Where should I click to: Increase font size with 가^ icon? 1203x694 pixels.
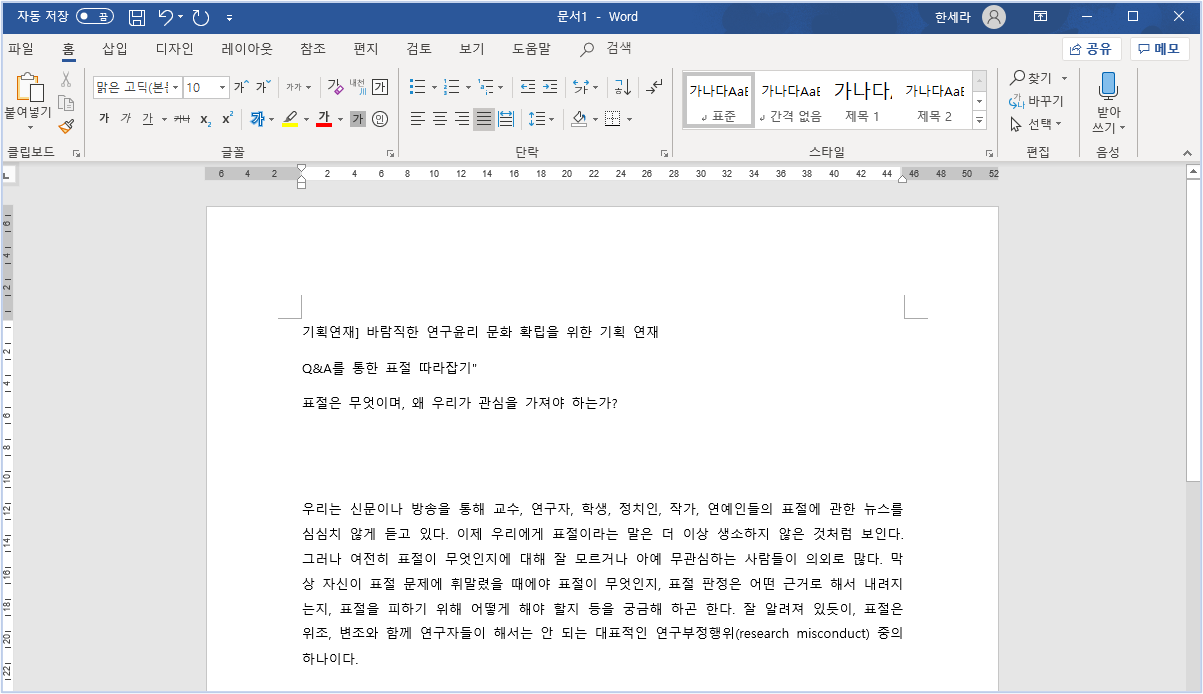(x=241, y=87)
